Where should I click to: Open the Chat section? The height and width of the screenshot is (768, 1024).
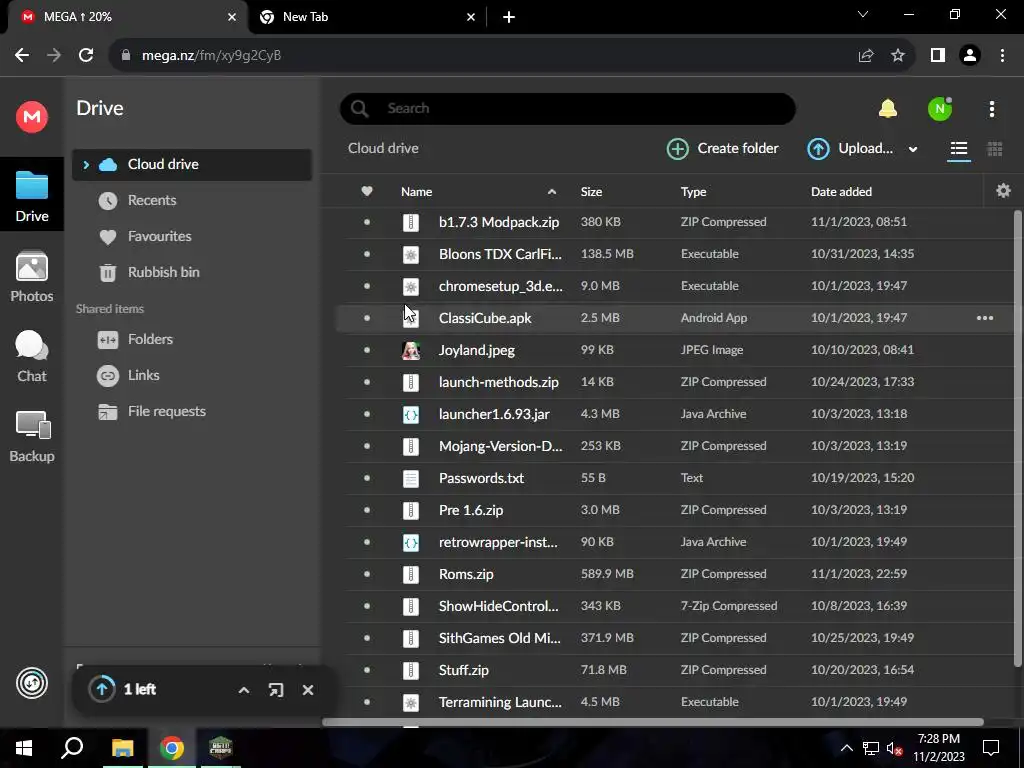pyautogui.click(x=31, y=356)
